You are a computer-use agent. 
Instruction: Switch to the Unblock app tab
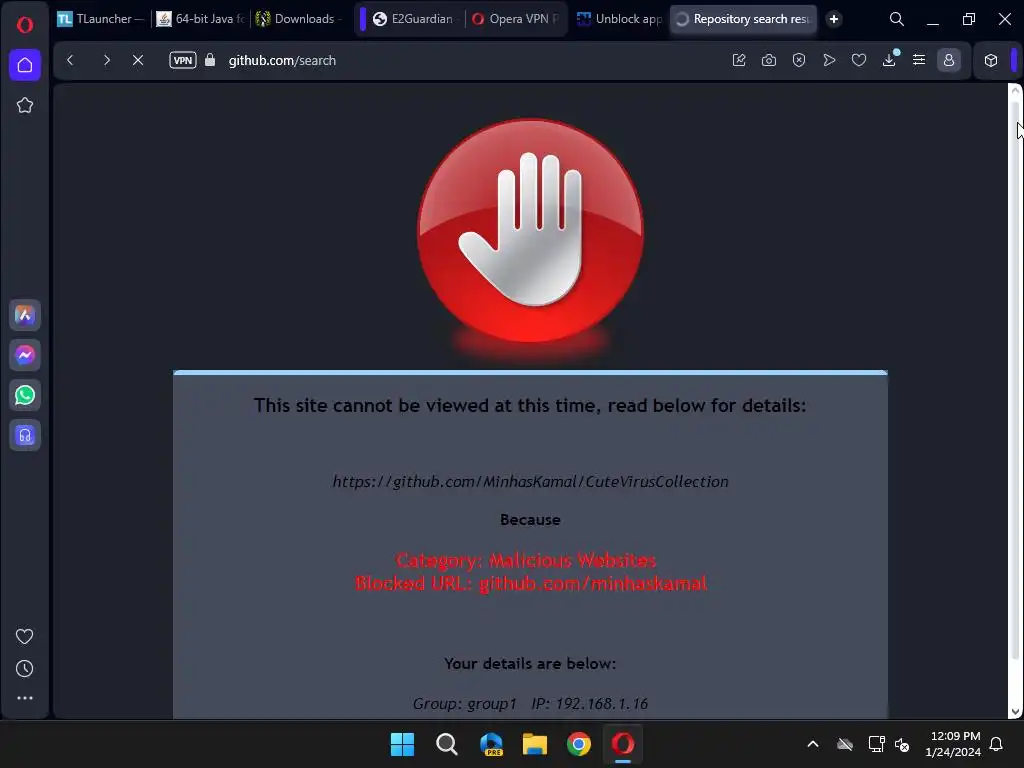pos(620,19)
